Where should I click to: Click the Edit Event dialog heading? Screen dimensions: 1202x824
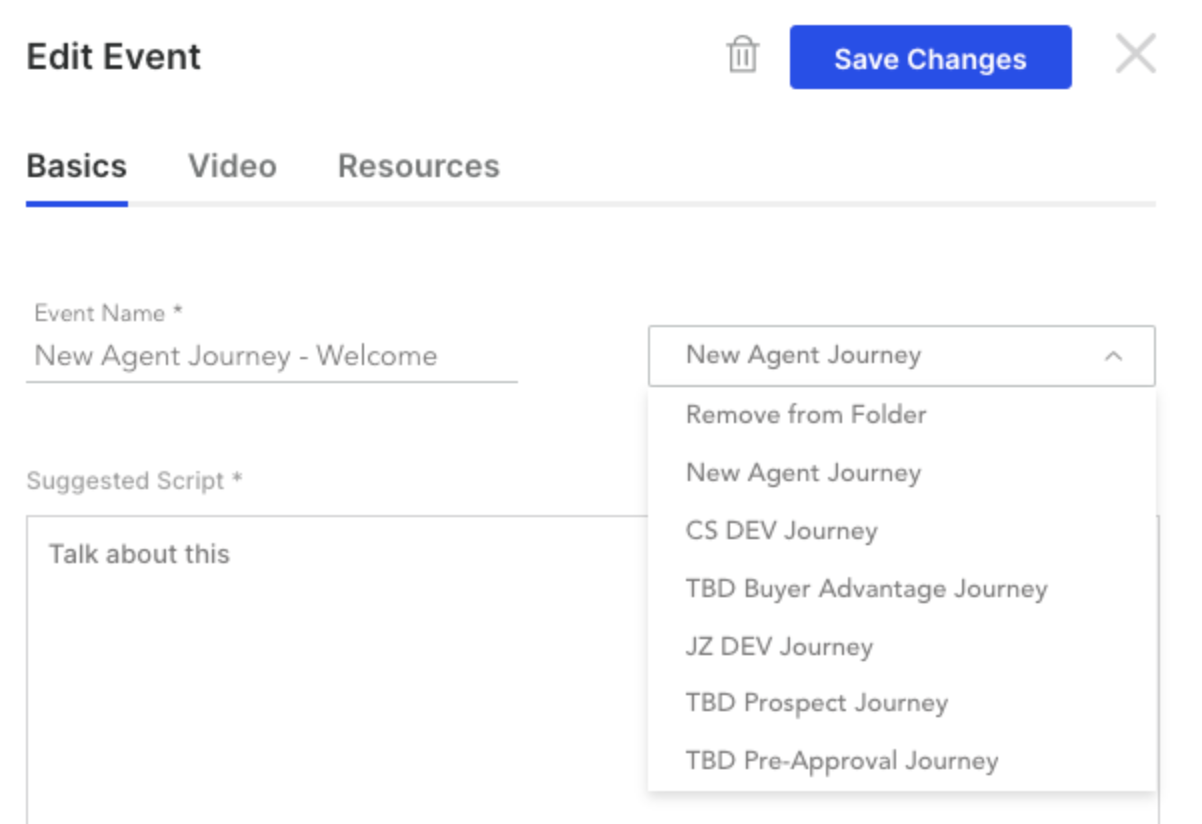coord(113,56)
